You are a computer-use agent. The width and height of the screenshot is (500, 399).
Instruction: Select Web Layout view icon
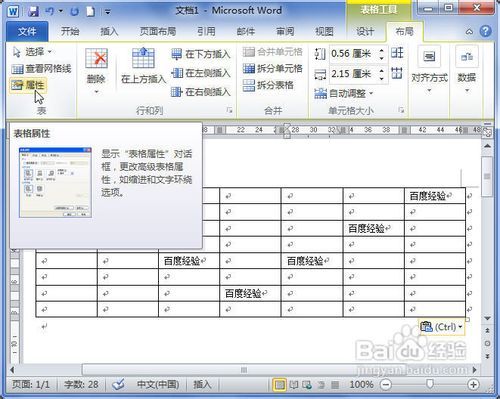(307, 385)
